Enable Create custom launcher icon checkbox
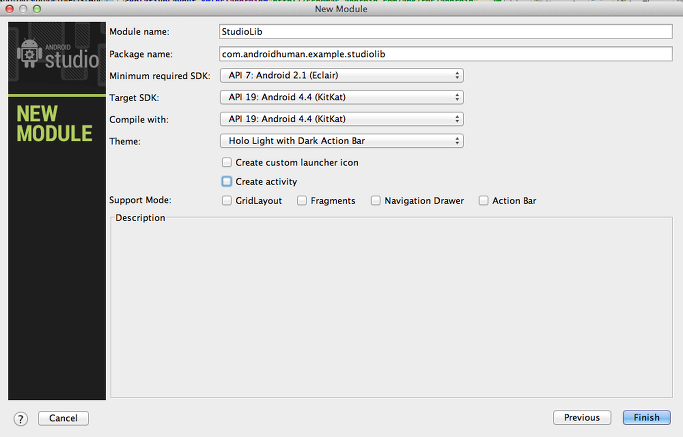 click(227, 163)
